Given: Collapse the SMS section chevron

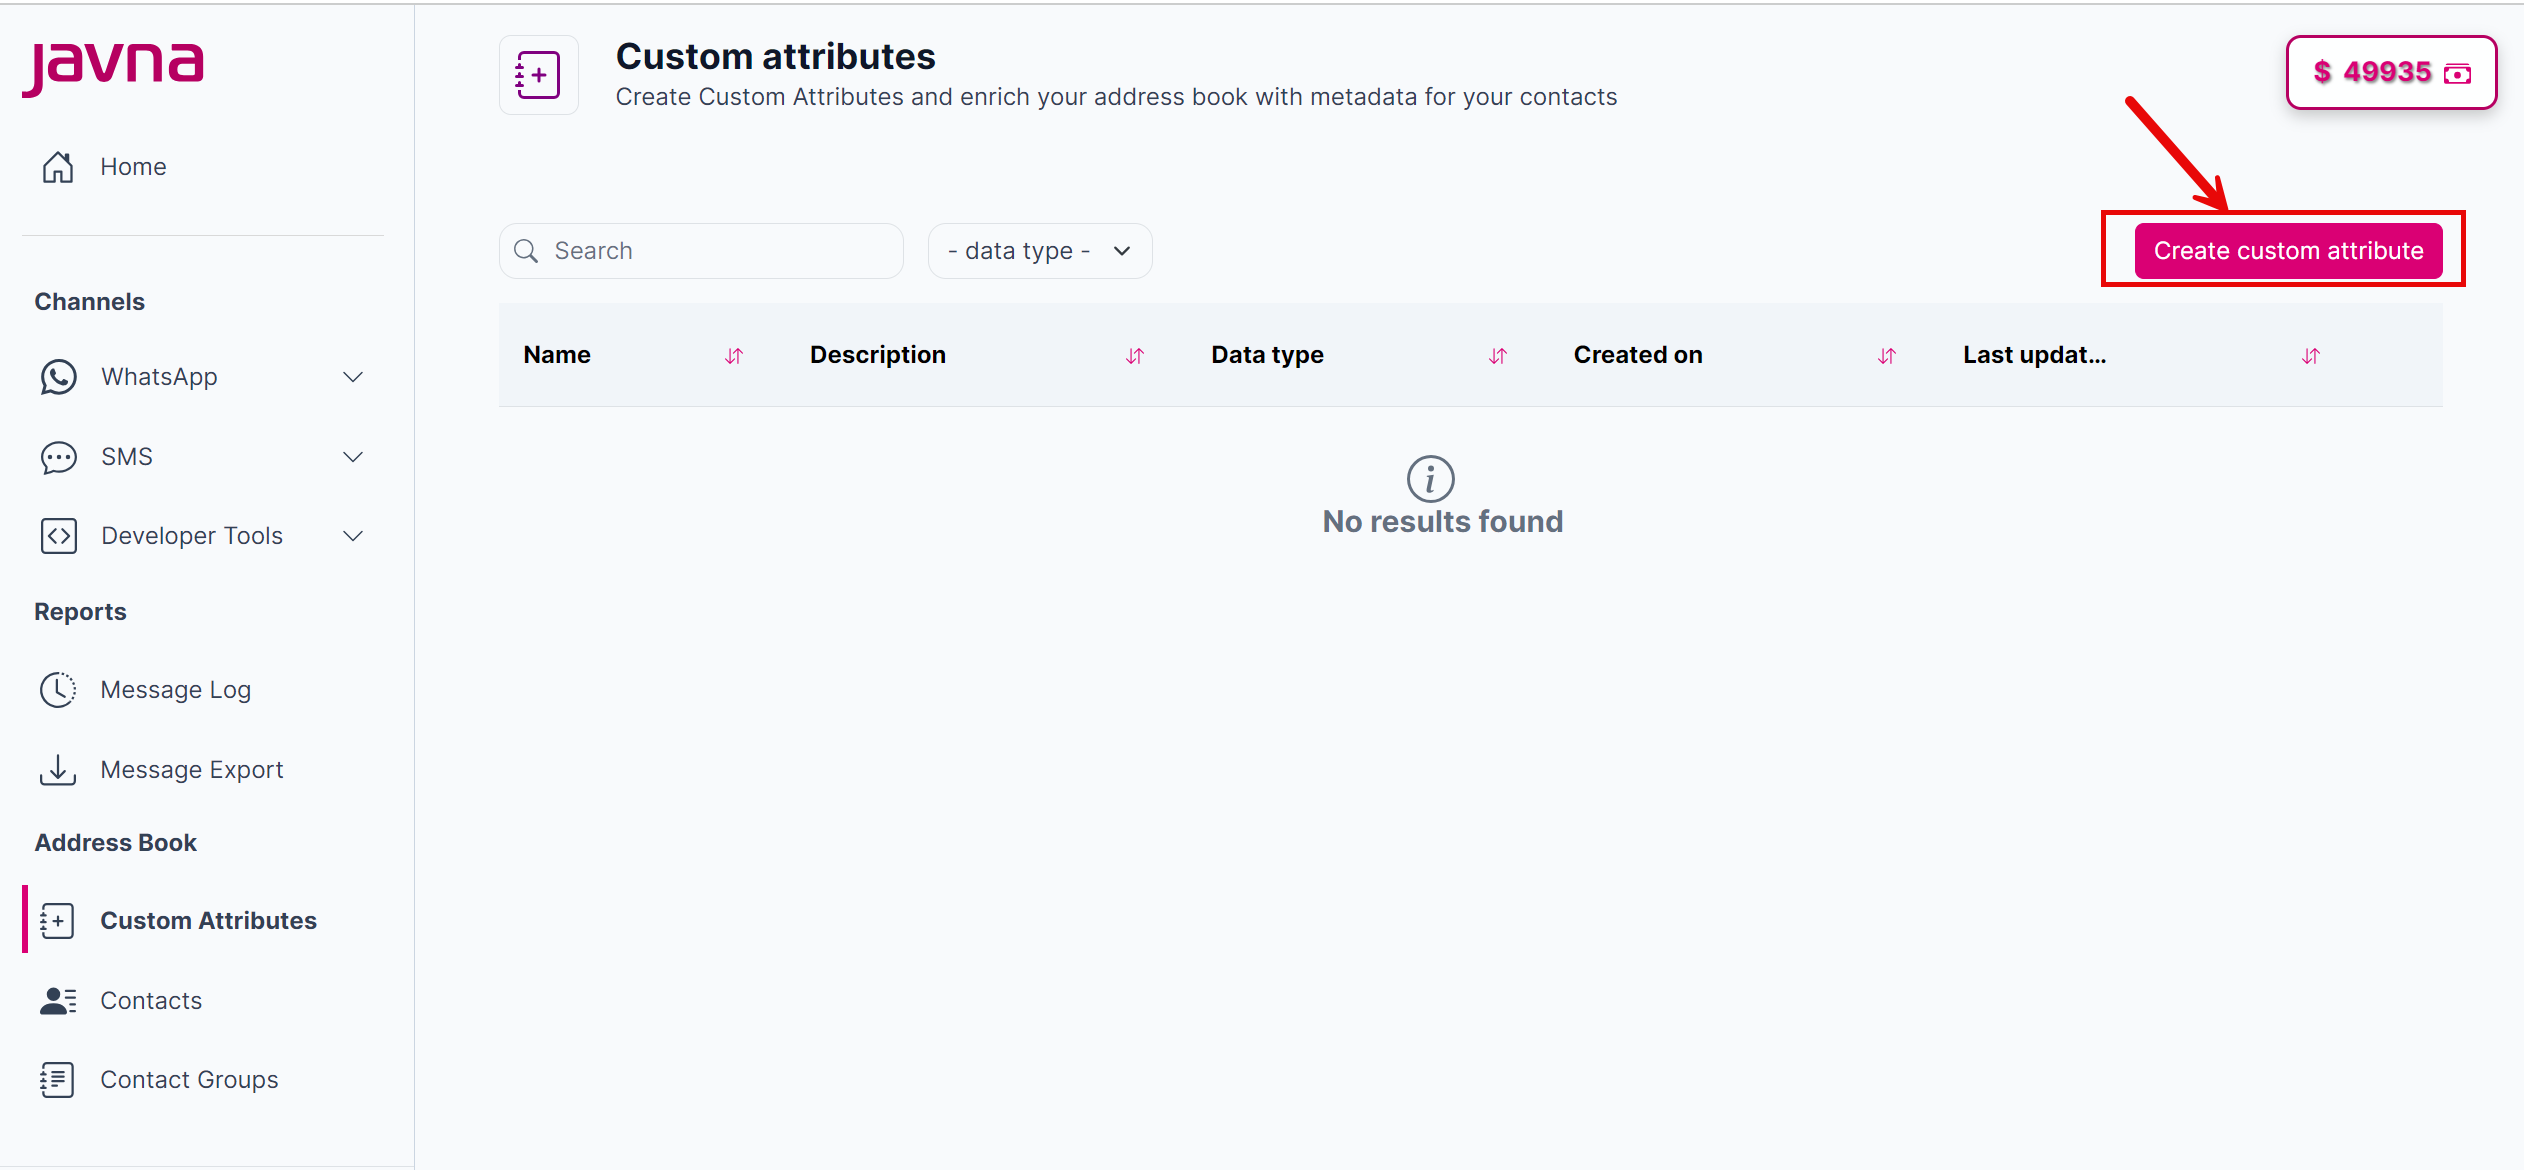Looking at the screenshot, I should (352, 457).
